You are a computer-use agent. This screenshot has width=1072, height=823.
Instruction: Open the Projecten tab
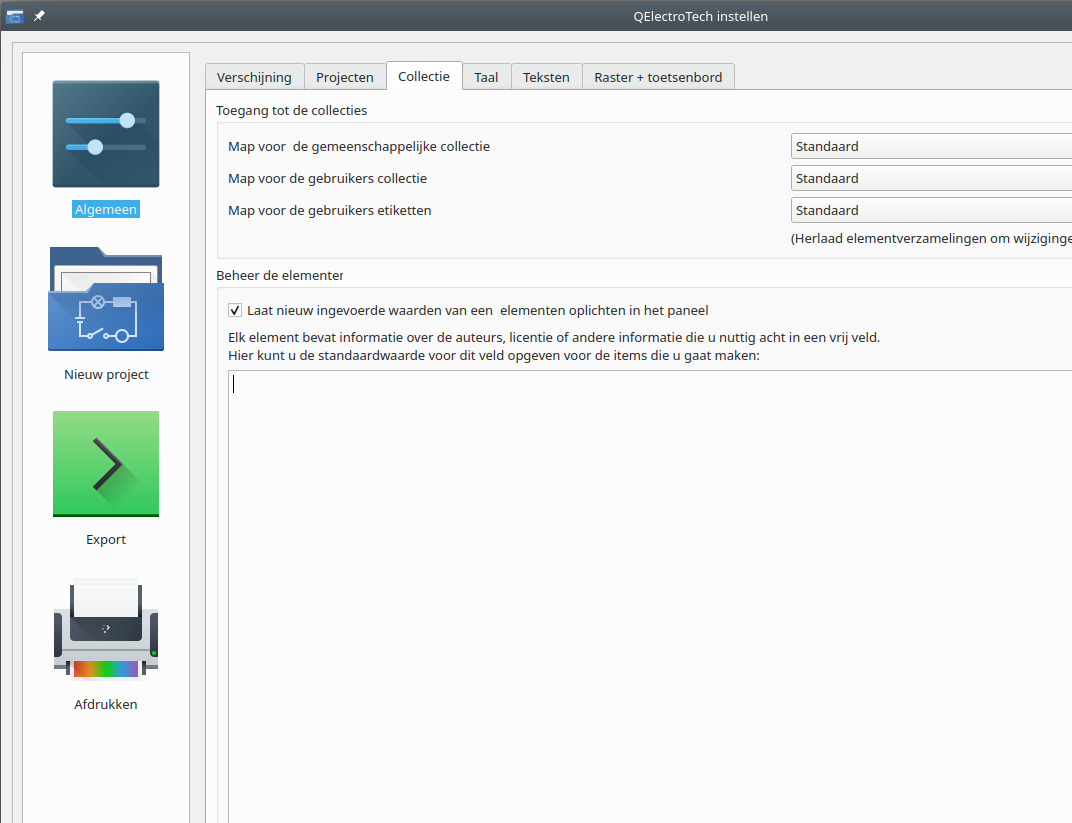(x=345, y=77)
